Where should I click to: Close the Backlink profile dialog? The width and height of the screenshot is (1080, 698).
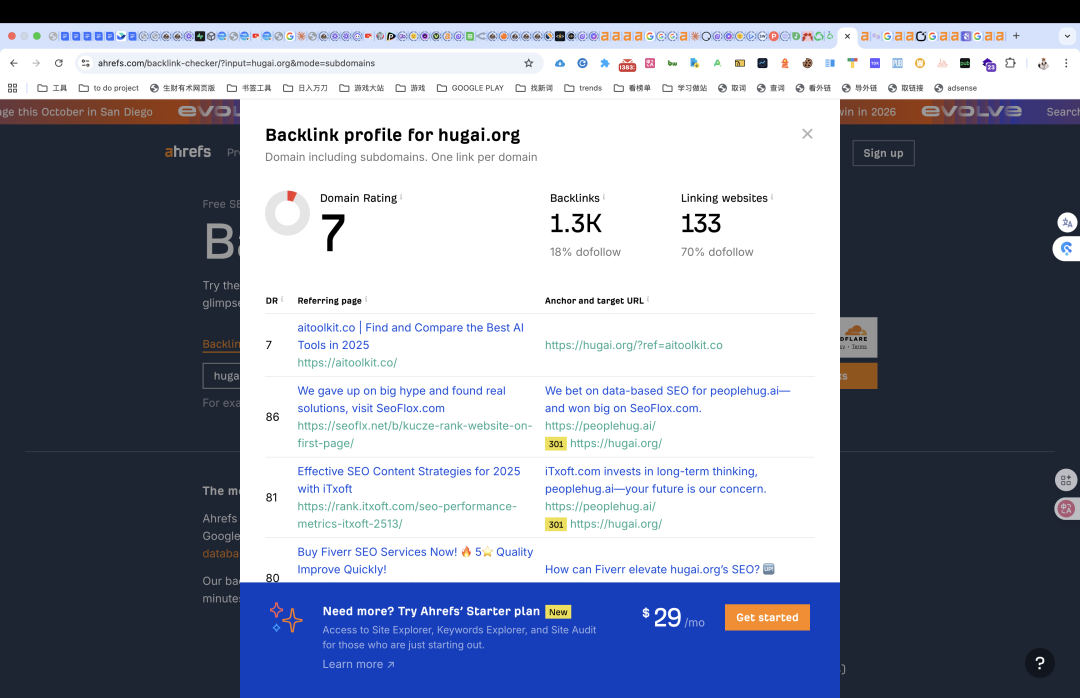pyautogui.click(x=807, y=134)
